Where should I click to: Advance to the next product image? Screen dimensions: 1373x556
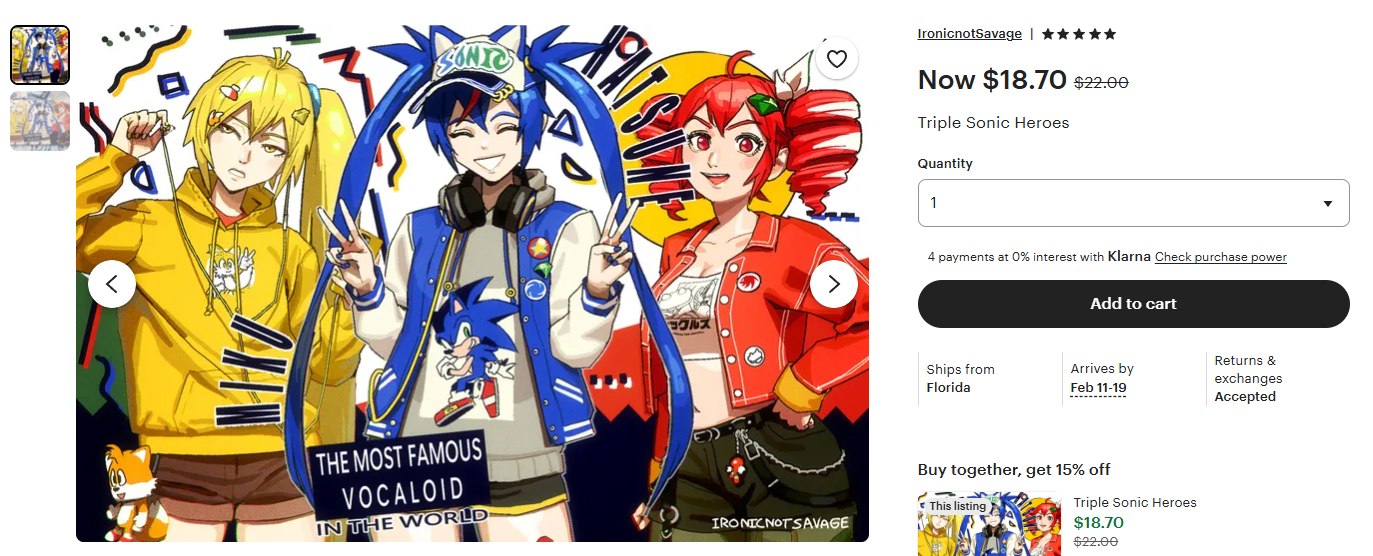(x=834, y=284)
